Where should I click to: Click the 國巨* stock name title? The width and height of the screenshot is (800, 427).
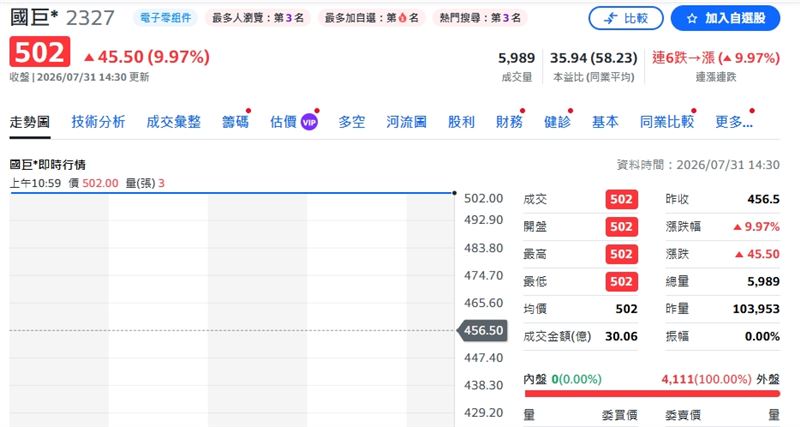pos(34,17)
